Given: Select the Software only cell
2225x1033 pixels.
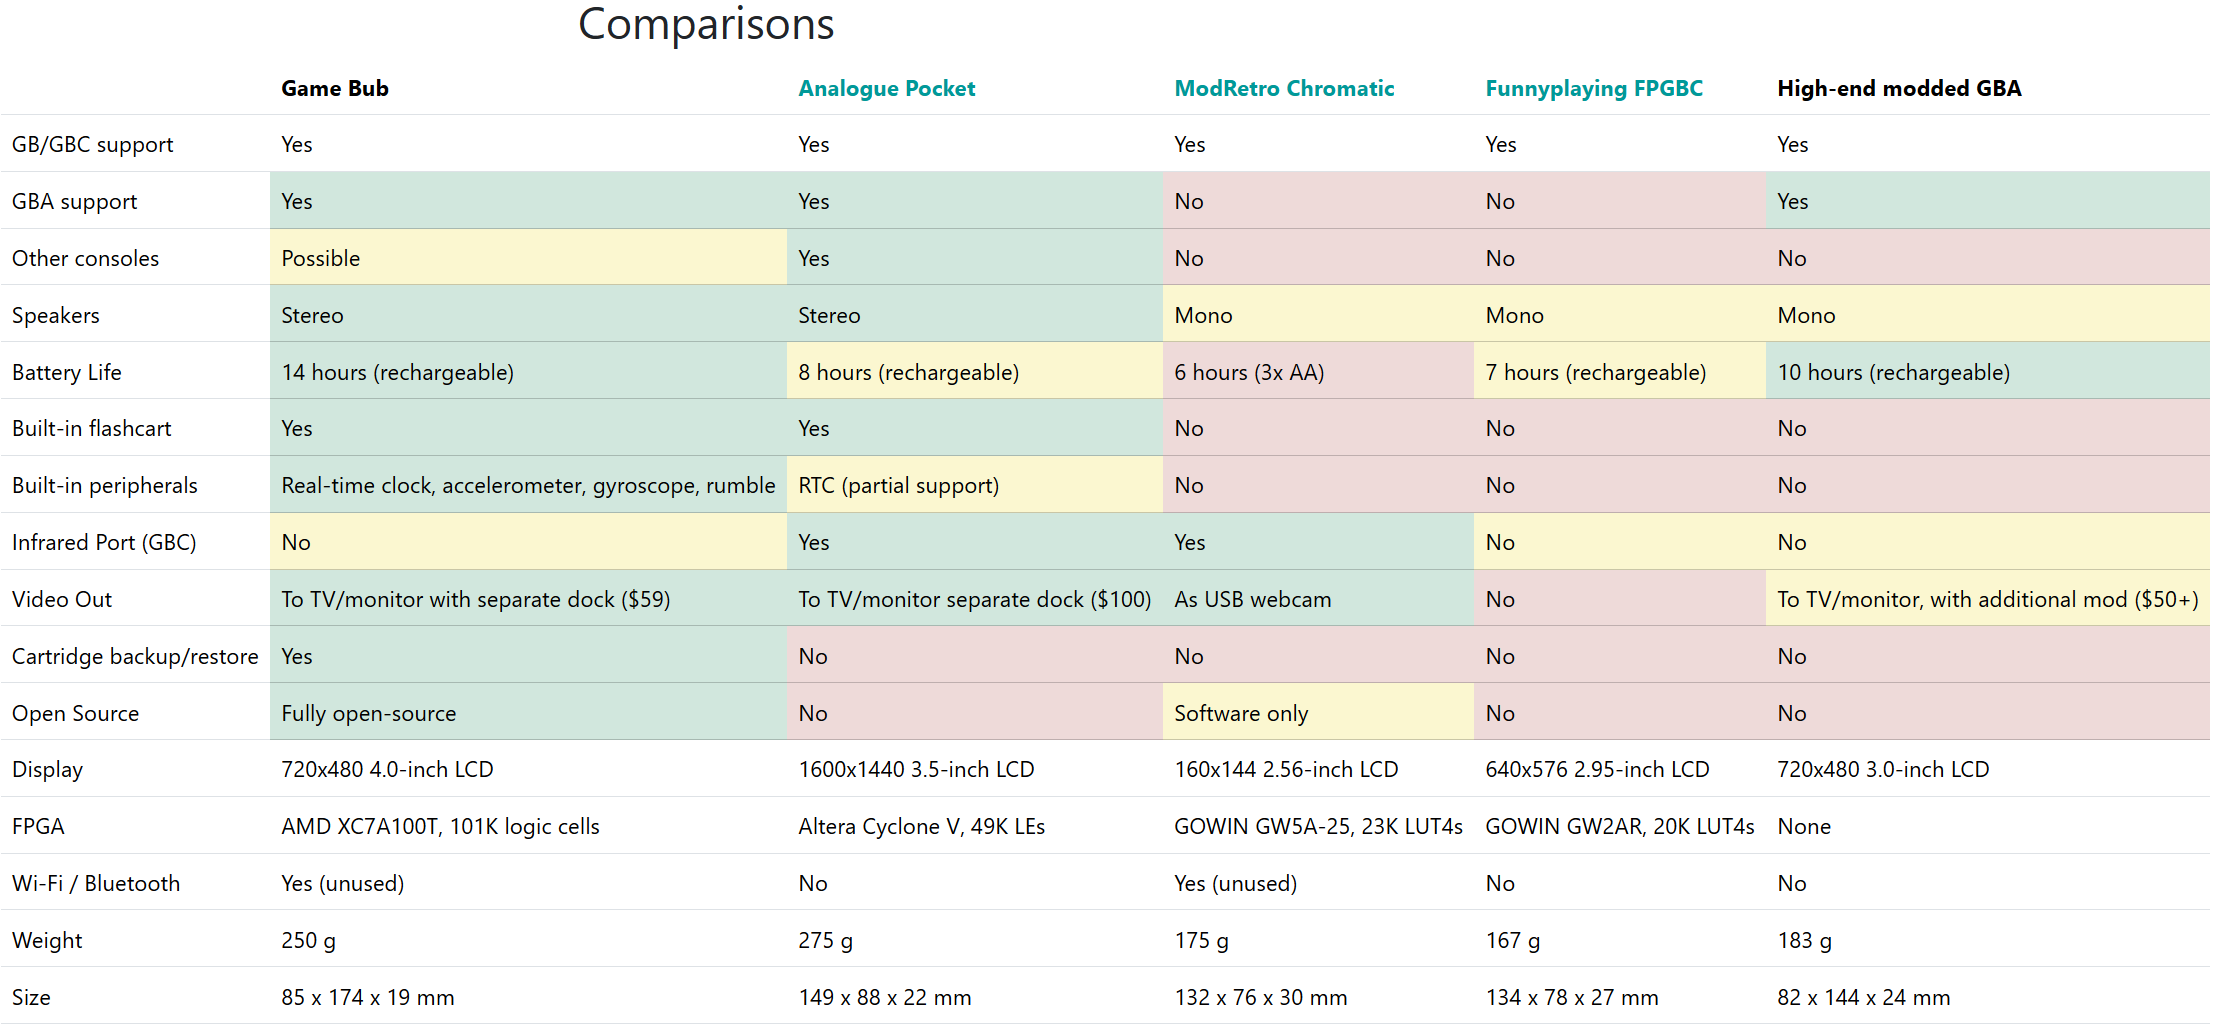Looking at the screenshot, I should click(x=1240, y=713).
